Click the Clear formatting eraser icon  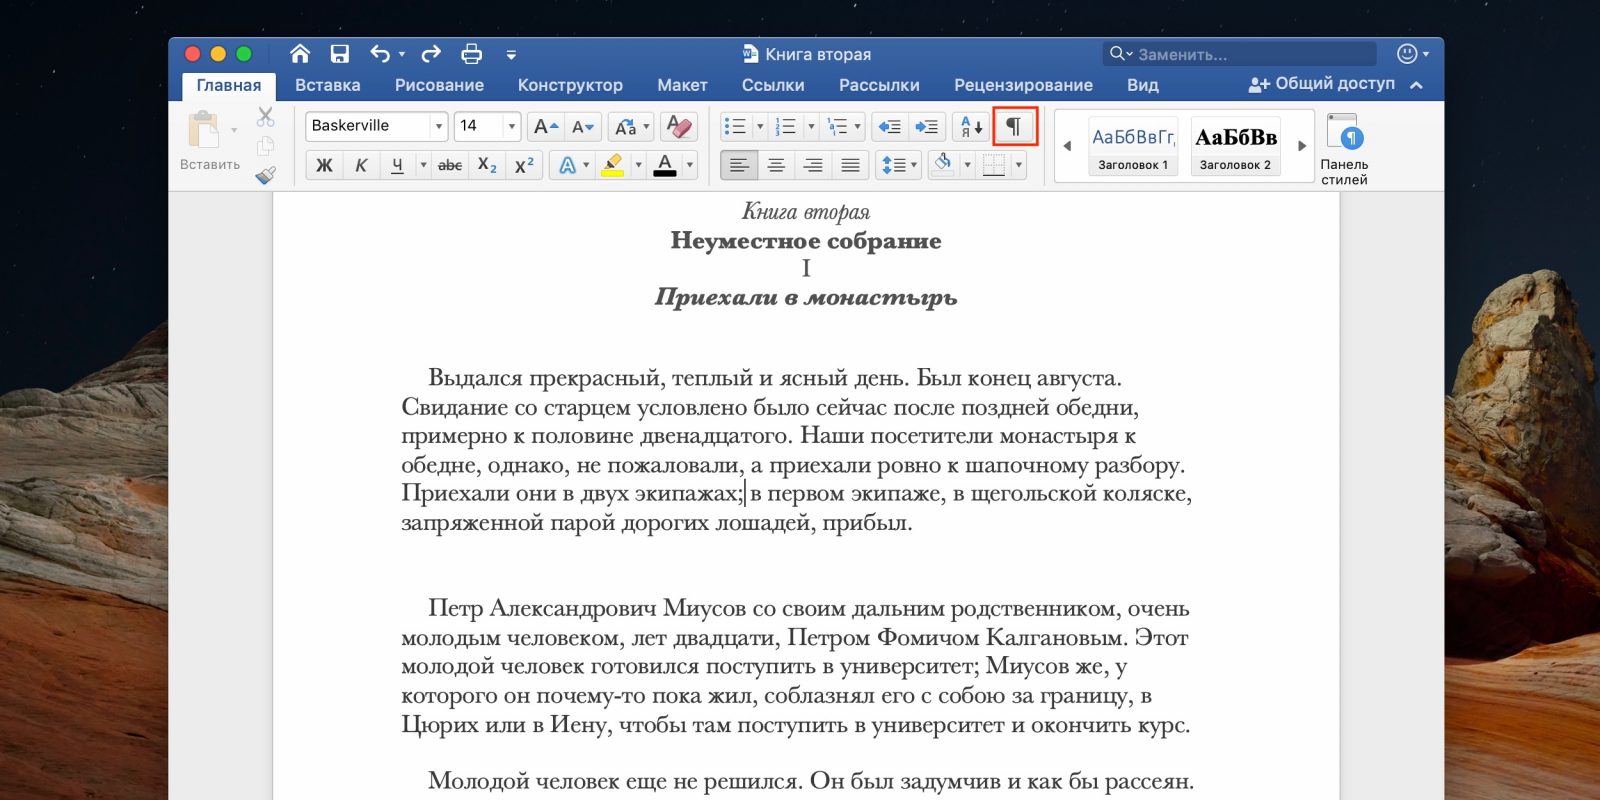pyautogui.click(x=678, y=126)
